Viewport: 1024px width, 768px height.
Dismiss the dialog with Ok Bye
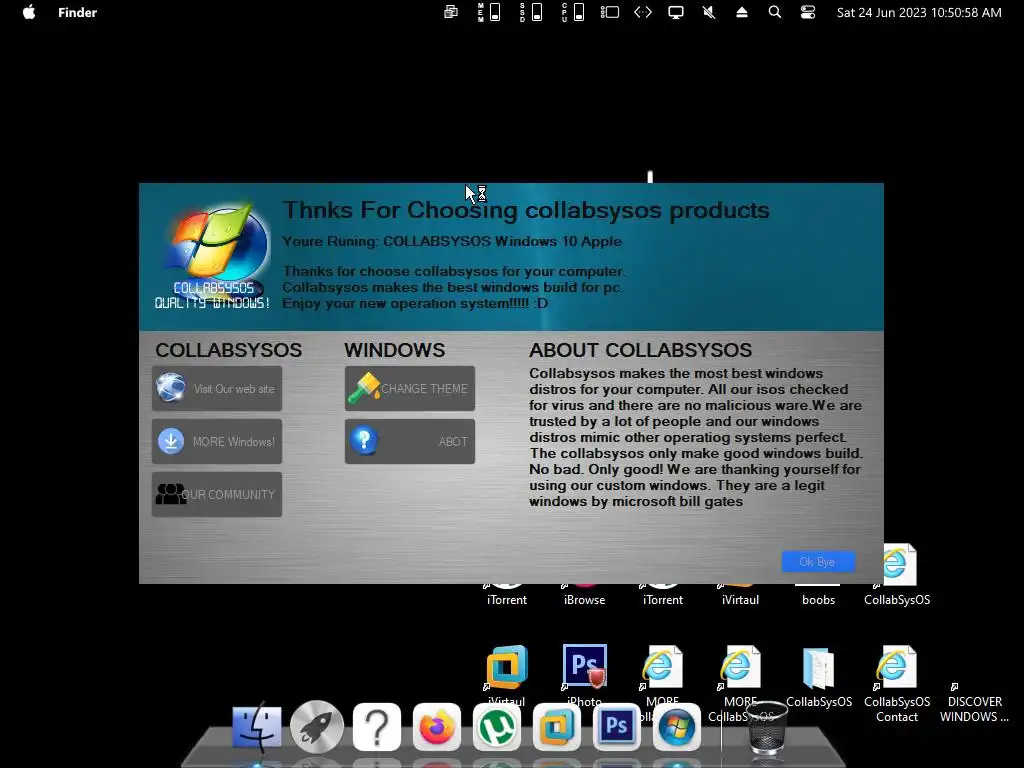click(818, 562)
